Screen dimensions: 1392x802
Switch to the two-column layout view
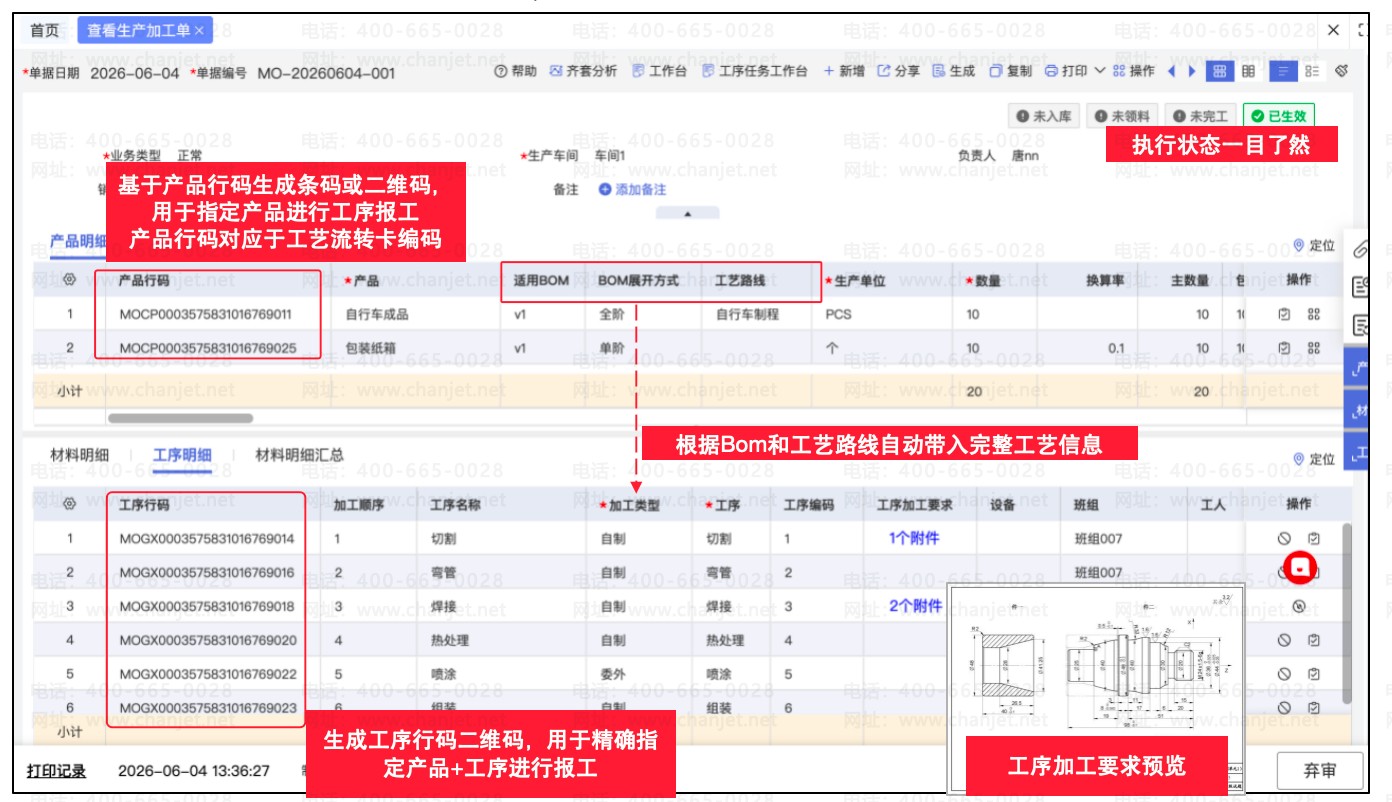click(1249, 72)
